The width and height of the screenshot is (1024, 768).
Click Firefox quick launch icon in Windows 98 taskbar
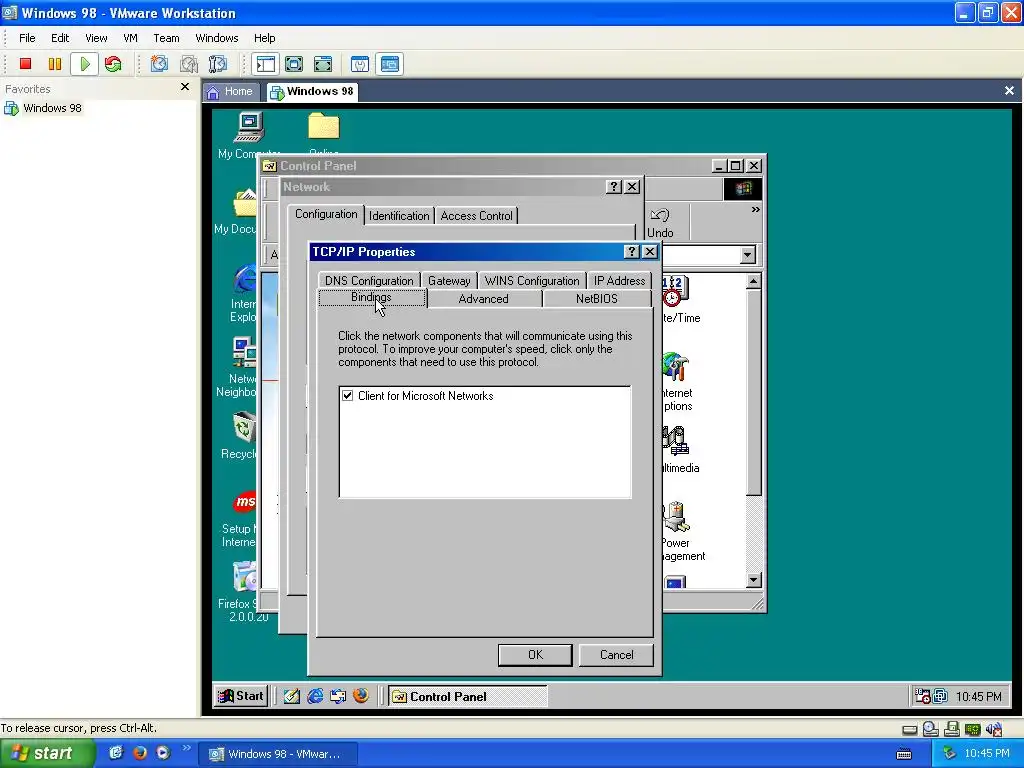pyautogui.click(x=360, y=696)
